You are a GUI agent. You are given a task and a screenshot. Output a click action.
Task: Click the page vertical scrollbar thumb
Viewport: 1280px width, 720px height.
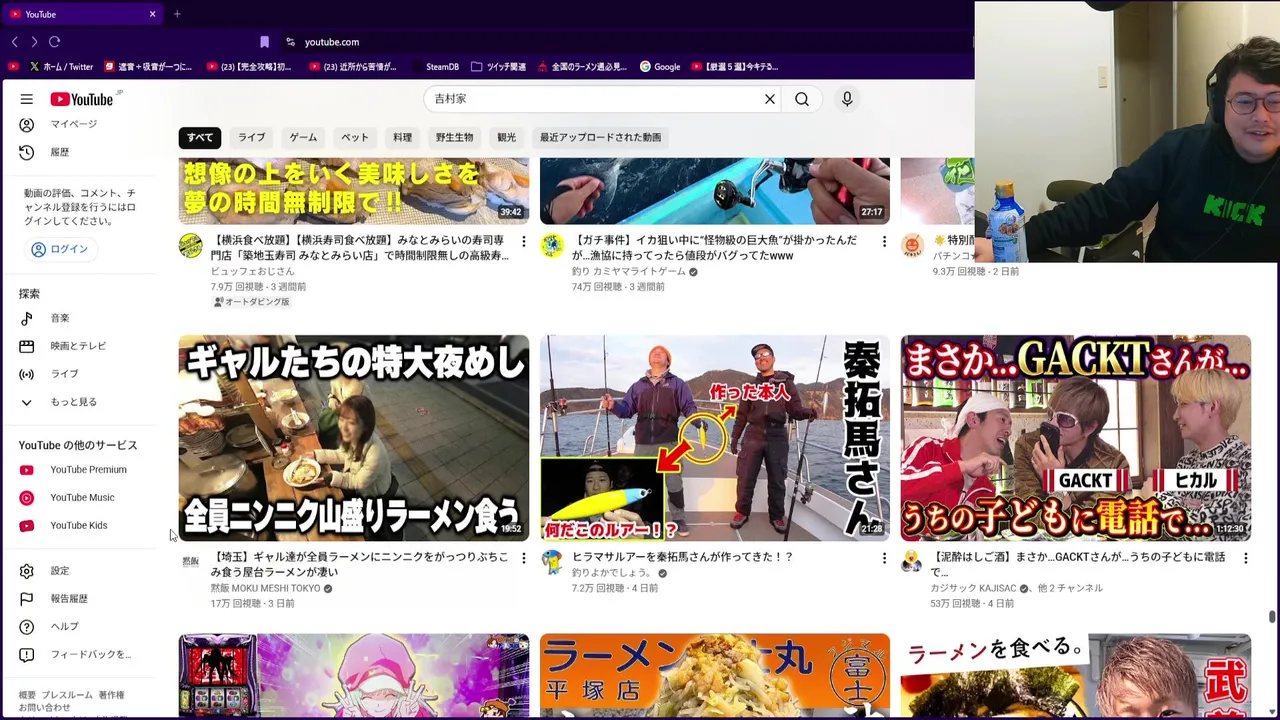[x=1272, y=617]
